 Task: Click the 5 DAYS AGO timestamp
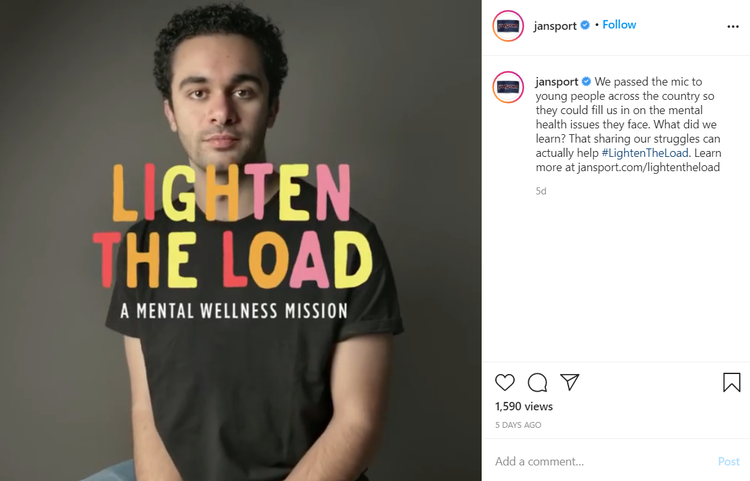click(518, 425)
